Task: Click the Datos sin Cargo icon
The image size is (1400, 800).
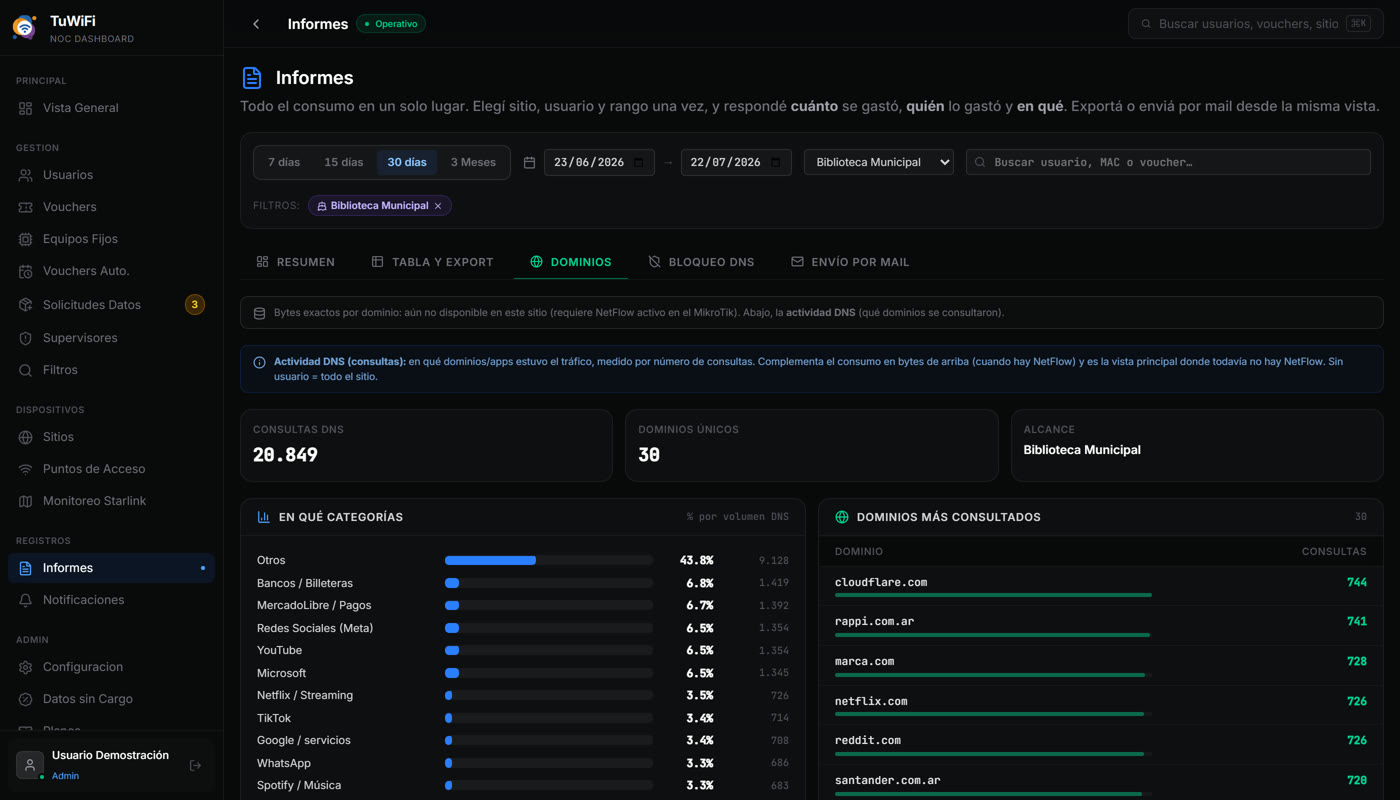Action: 26,699
